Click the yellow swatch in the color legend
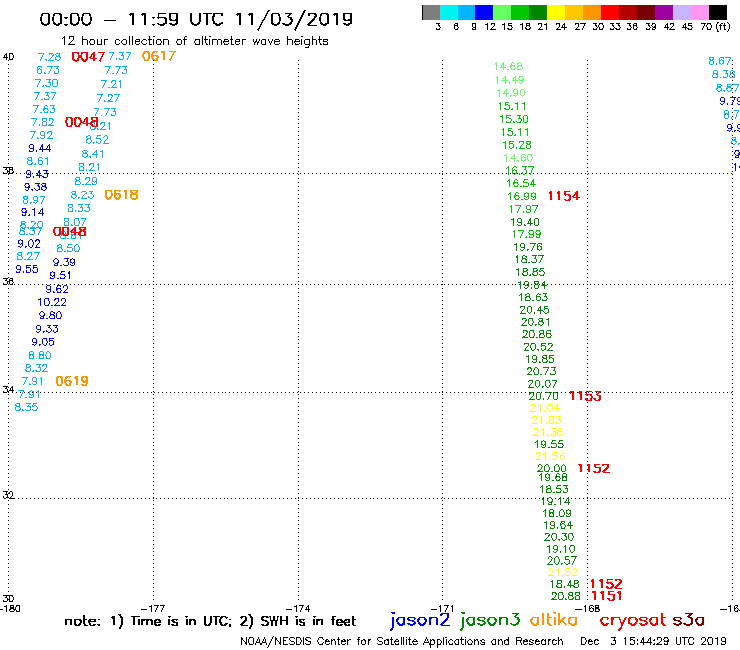740x650 pixels. (x=556, y=12)
